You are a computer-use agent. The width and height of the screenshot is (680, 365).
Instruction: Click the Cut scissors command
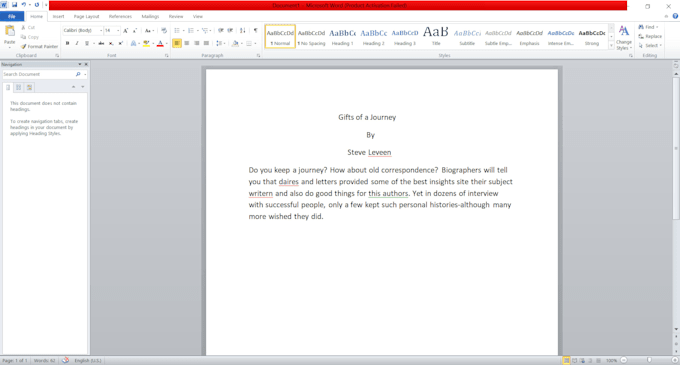[x=28, y=27]
